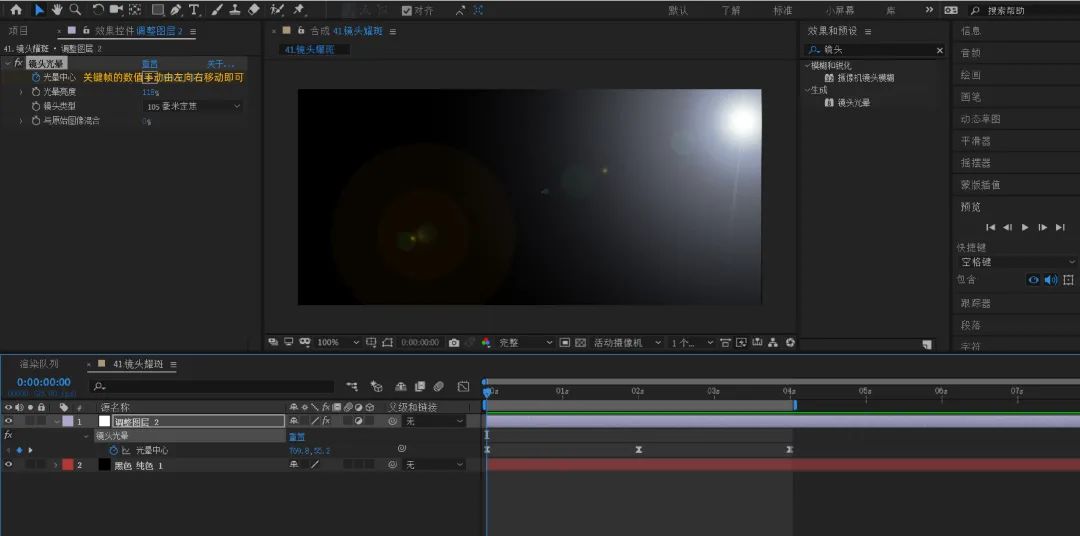
Task: Select the Roto Brush tool
Action: [277, 10]
